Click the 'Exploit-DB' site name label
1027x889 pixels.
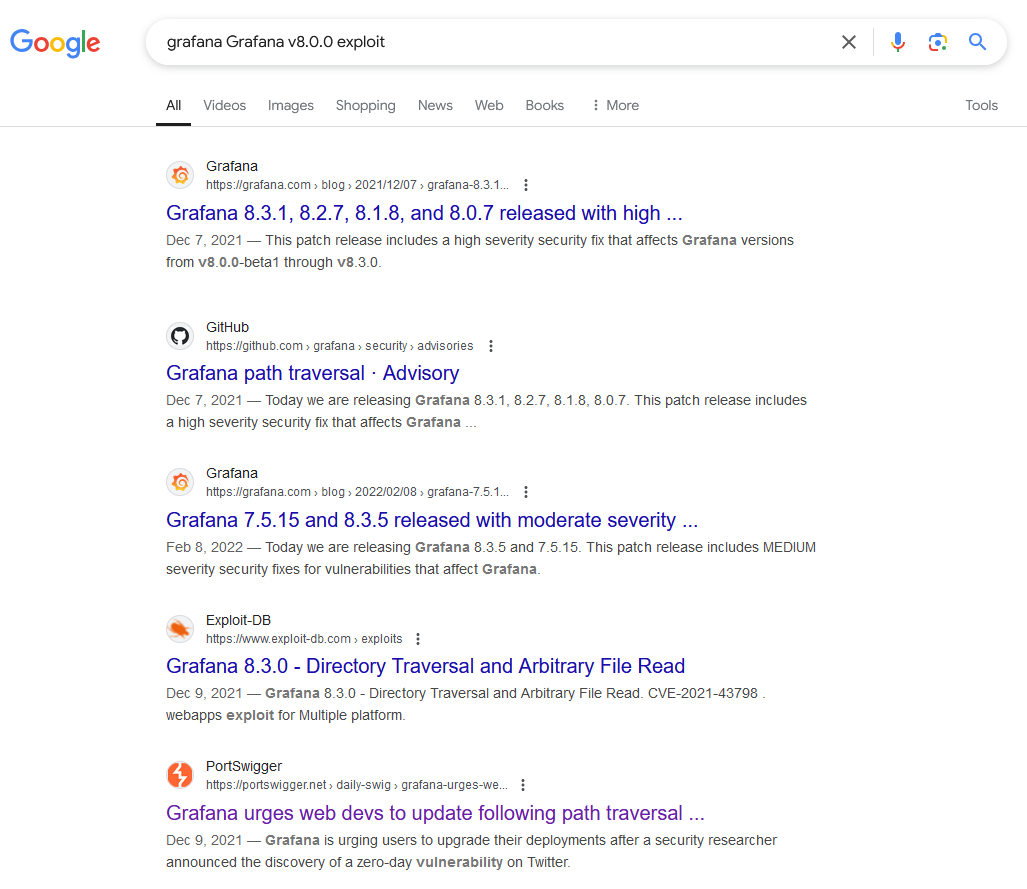tap(238, 620)
